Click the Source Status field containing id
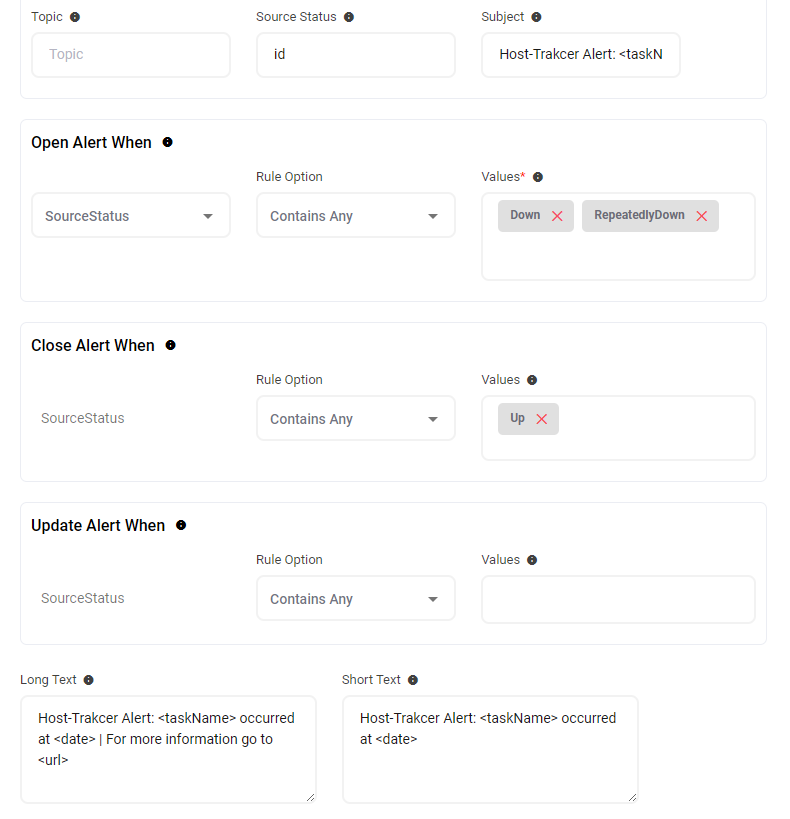This screenshot has height=819, width=790. [x=356, y=55]
